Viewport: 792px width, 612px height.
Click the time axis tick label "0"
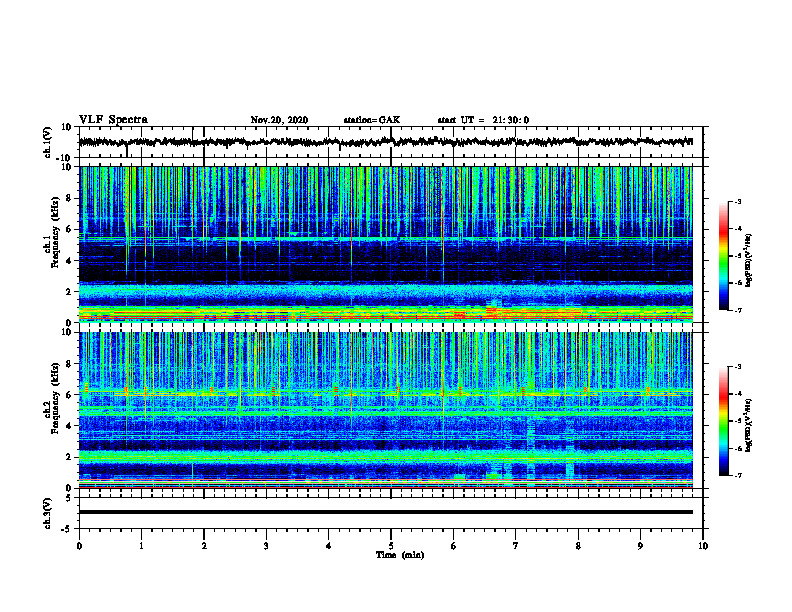coord(79,546)
